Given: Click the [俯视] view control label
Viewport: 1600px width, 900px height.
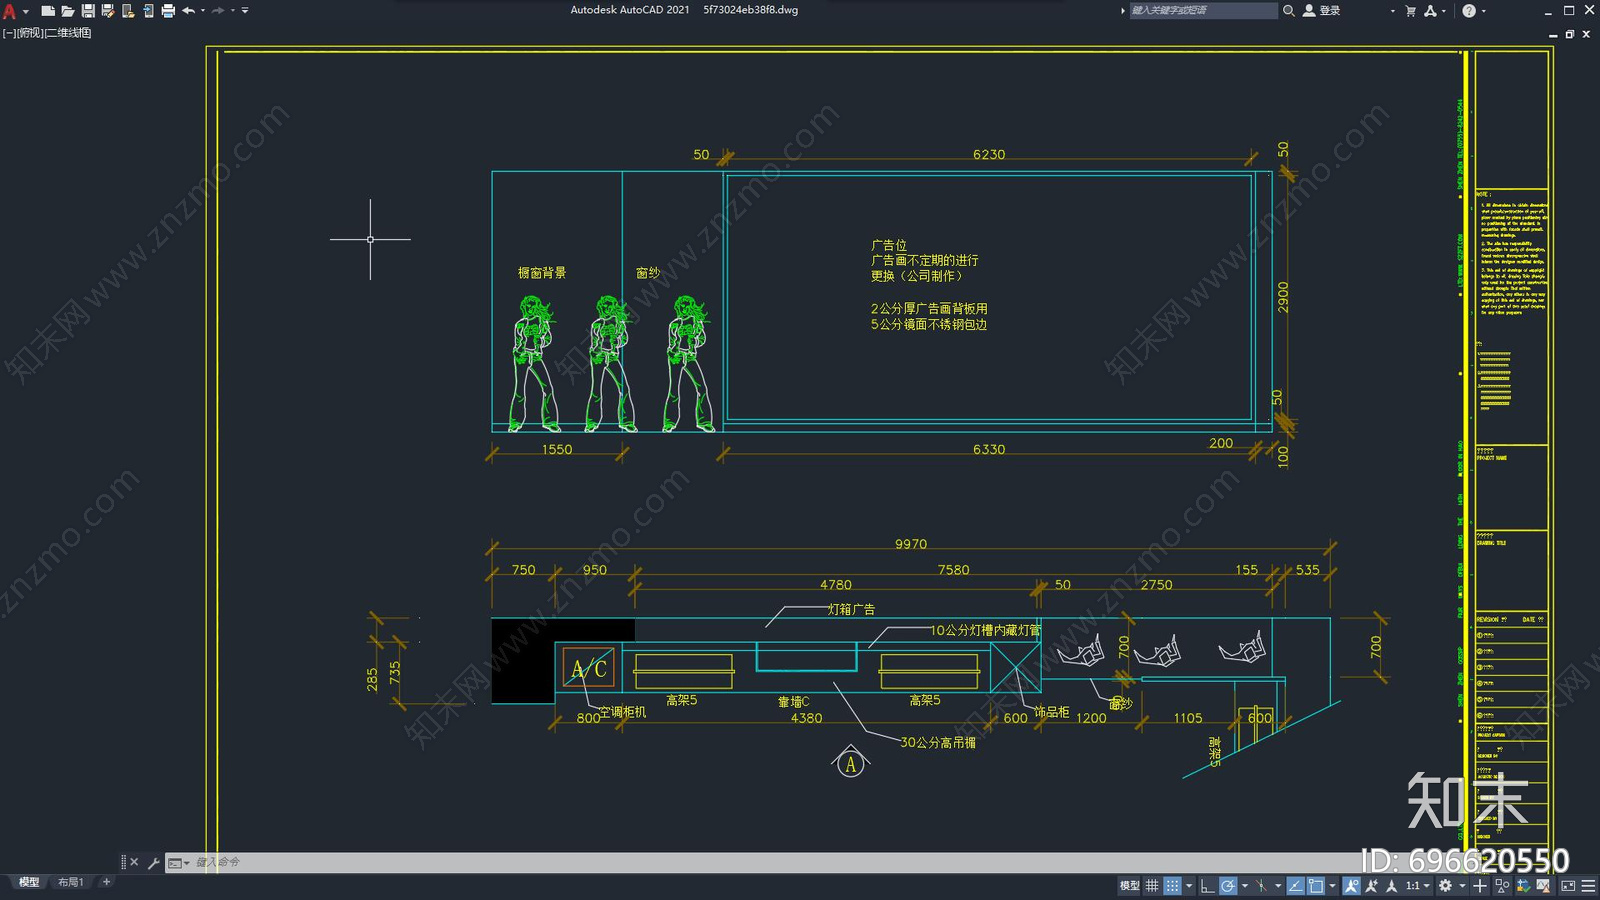Looking at the screenshot, I should click(x=30, y=33).
